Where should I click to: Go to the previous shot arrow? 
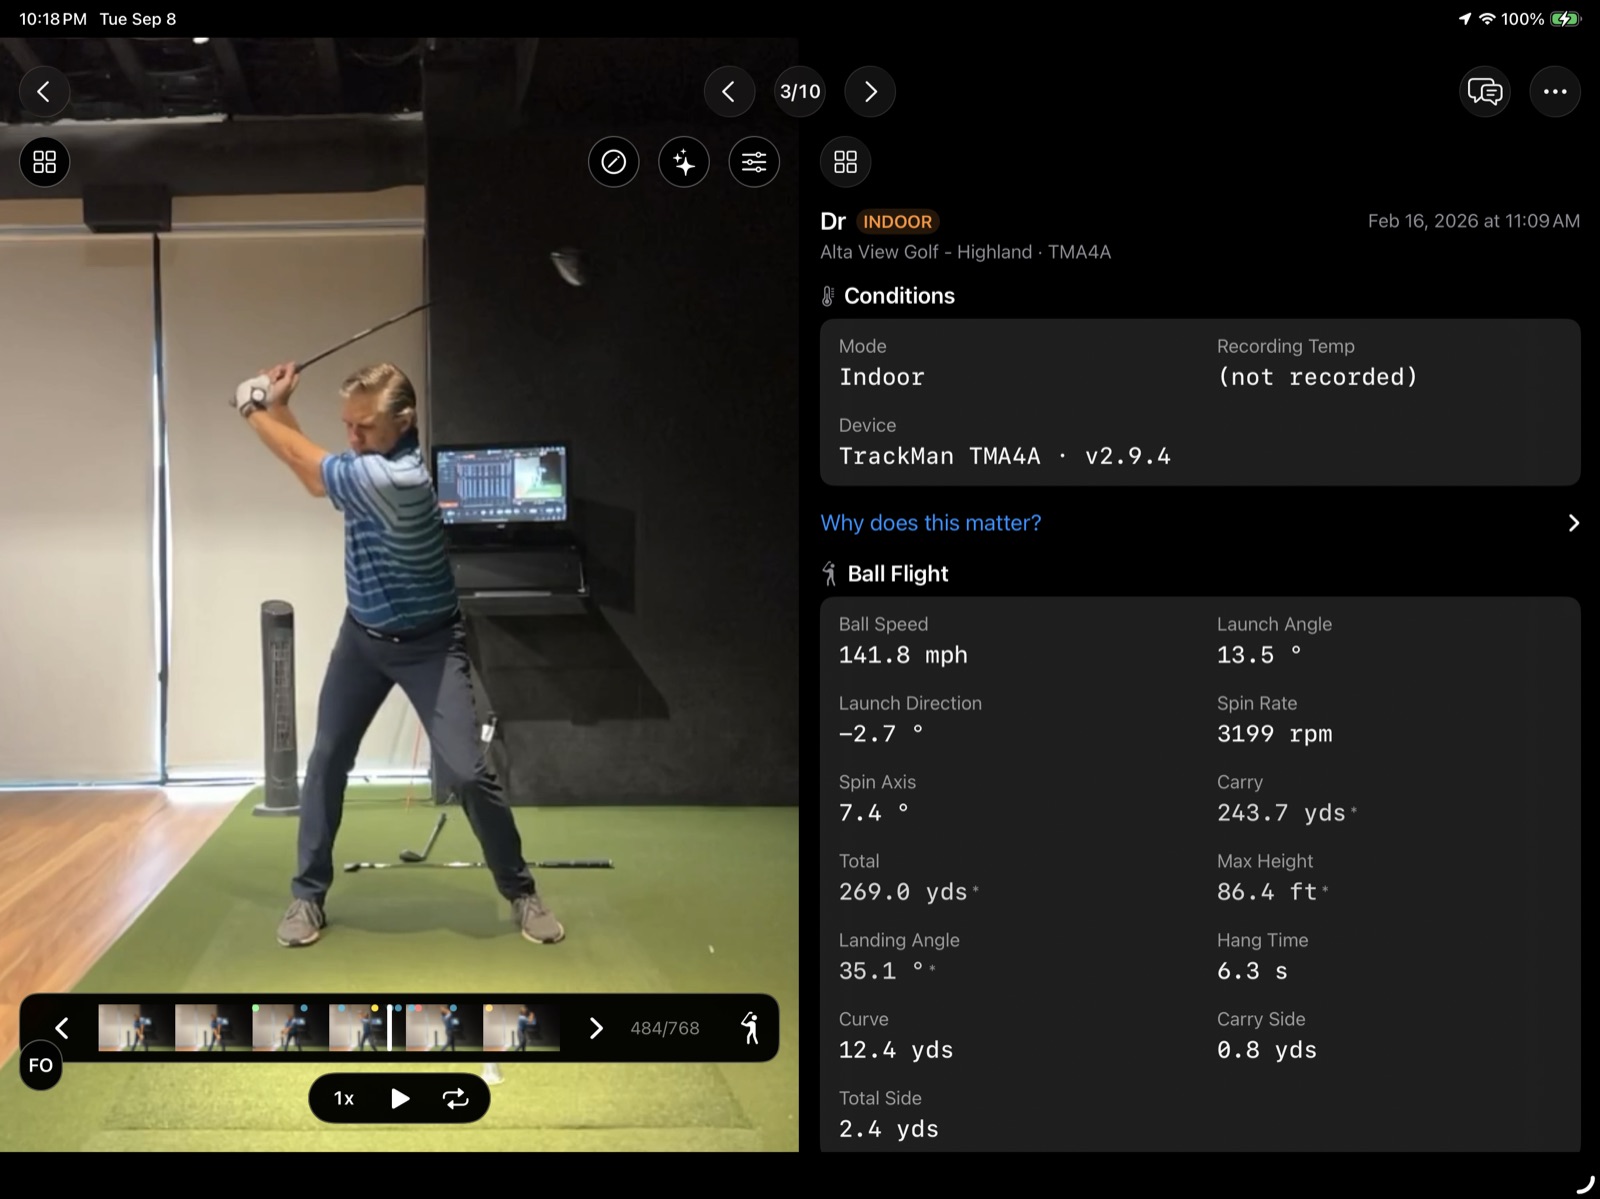click(729, 92)
